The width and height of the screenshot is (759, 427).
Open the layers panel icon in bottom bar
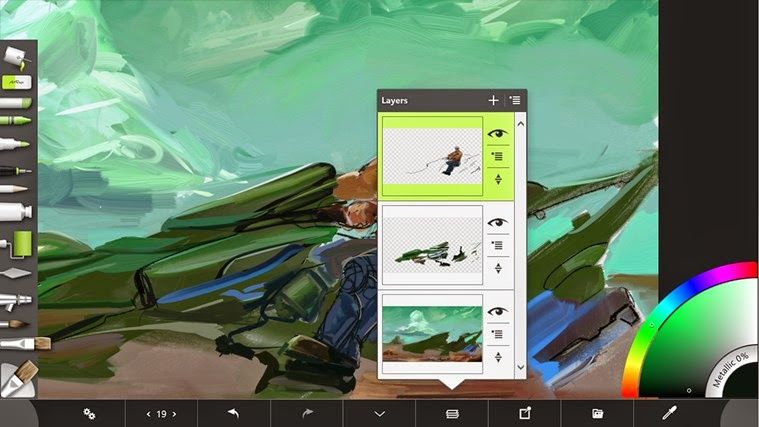tap(452, 414)
